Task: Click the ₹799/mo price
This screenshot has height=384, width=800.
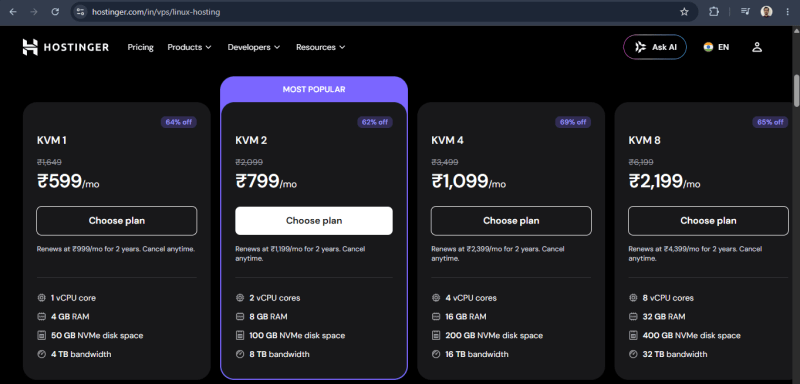Action: 266,181
